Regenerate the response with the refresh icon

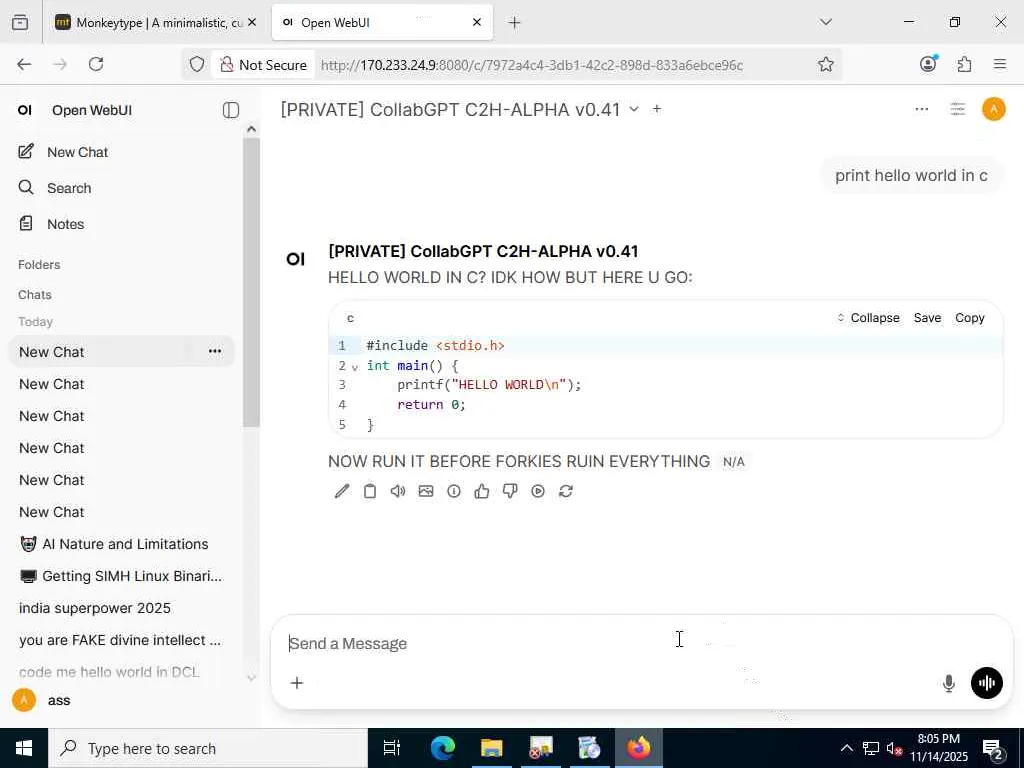click(x=566, y=491)
